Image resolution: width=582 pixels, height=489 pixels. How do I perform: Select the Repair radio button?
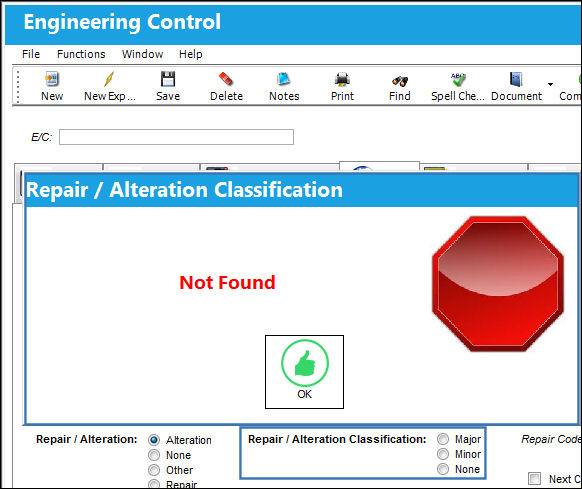pyautogui.click(x=154, y=484)
